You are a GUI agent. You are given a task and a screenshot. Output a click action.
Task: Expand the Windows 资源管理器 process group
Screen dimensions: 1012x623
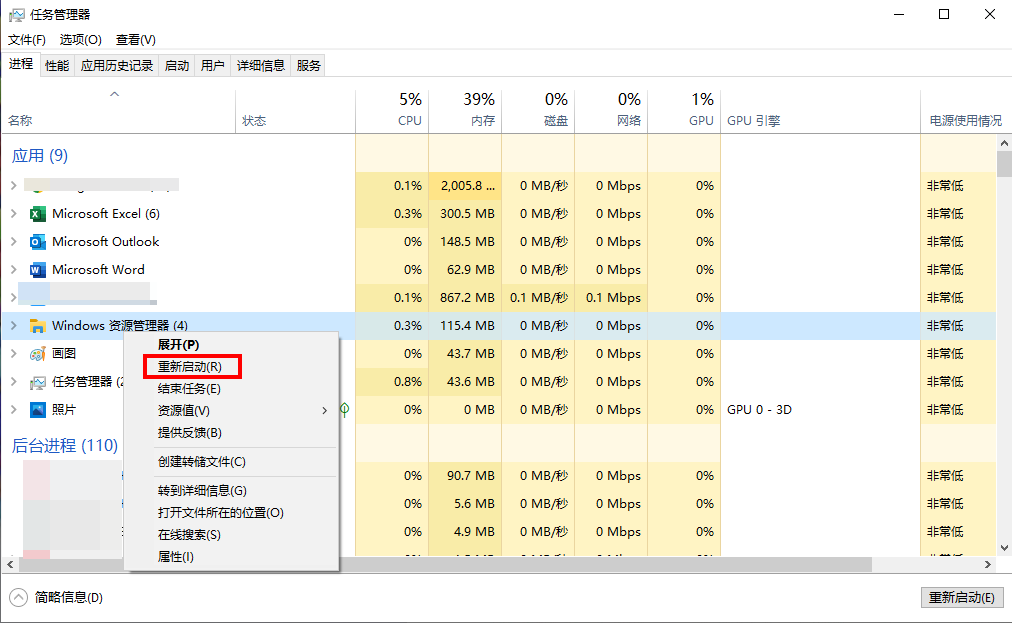13,326
